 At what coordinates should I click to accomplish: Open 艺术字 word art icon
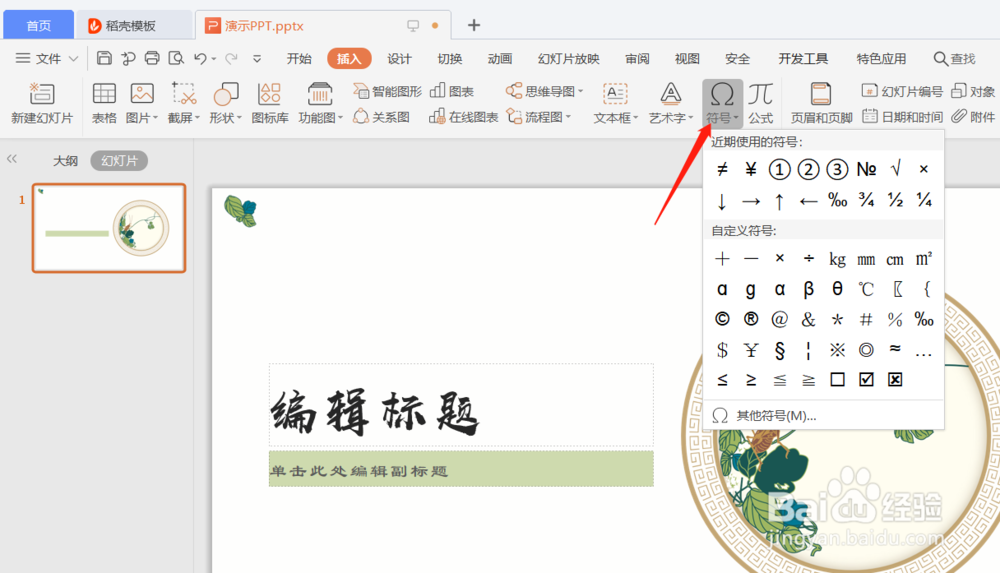click(x=670, y=94)
